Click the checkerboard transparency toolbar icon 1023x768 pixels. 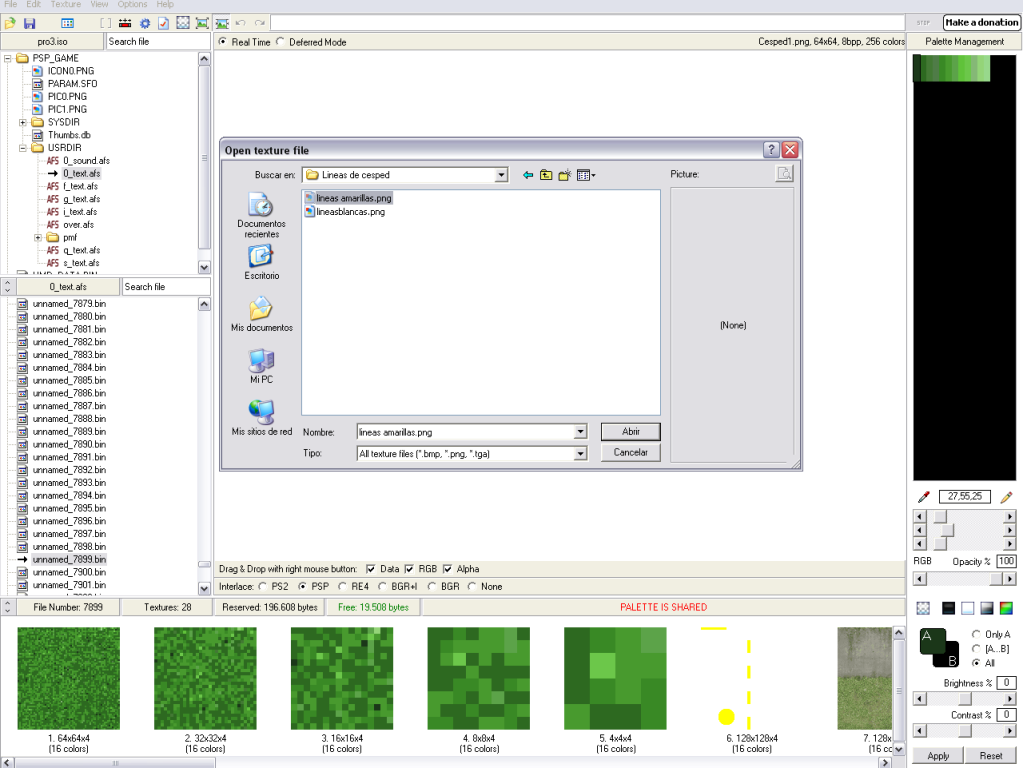[x=183, y=23]
